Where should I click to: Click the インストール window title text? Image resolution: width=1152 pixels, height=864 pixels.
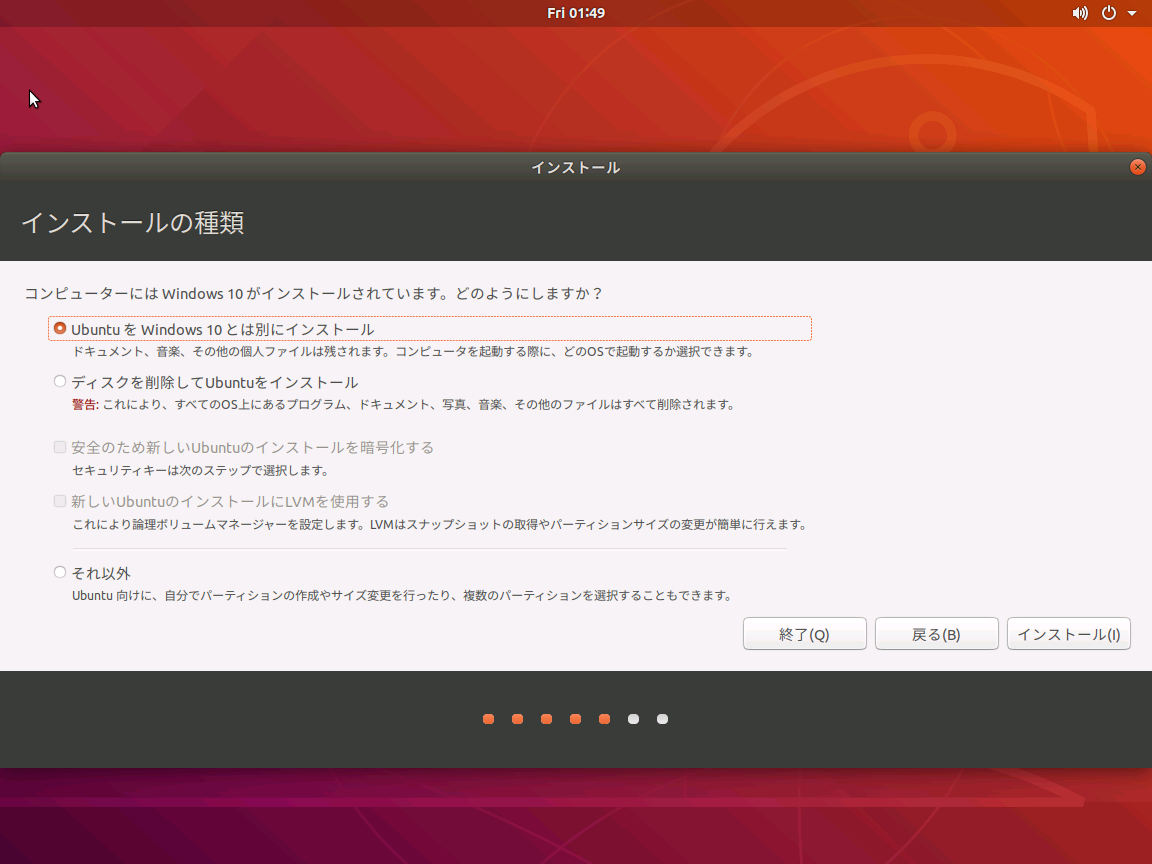click(x=576, y=168)
